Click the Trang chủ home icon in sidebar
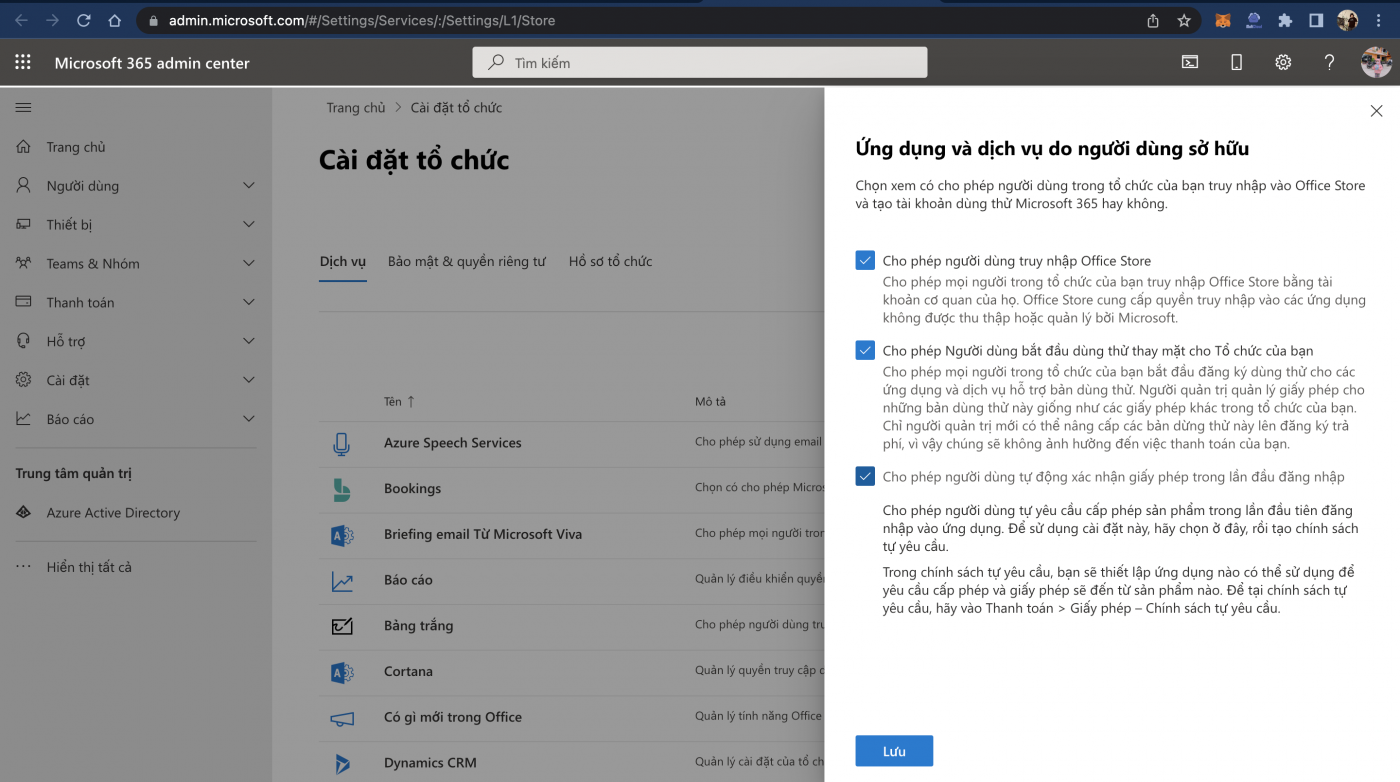The height and width of the screenshot is (782, 1400). (x=24, y=147)
